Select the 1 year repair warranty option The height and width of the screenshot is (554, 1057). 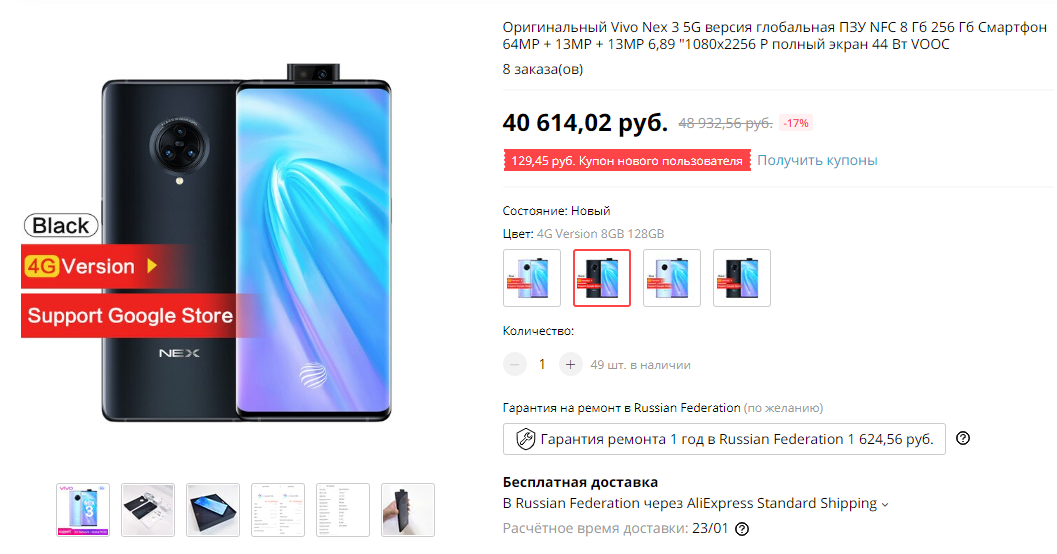pos(724,439)
